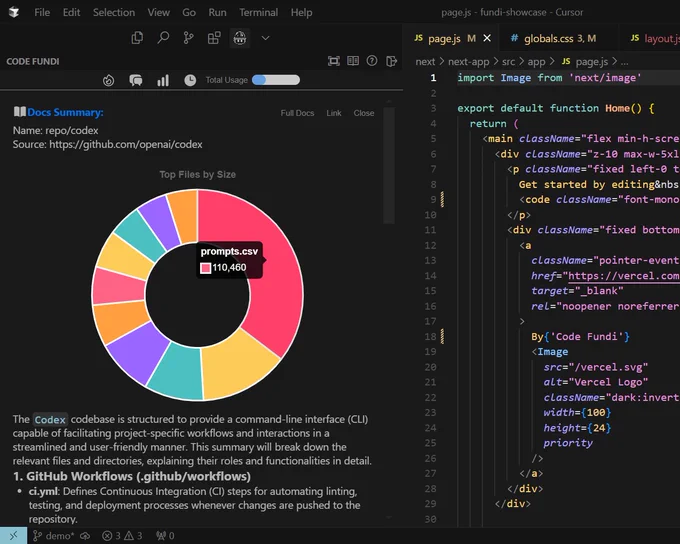Viewport: 680px width, 544px height.
Task: Open the Help menu
Action: (301, 13)
